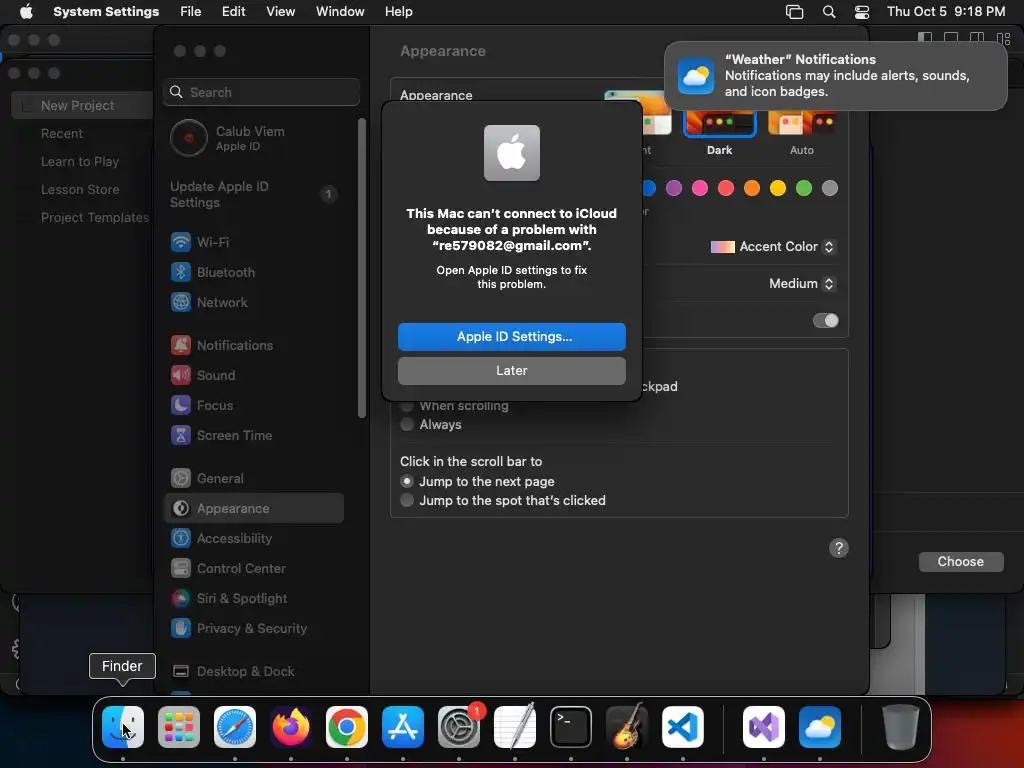The image size is (1024, 768).
Task: Dismiss dialog with Later button
Action: coord(512,370)
